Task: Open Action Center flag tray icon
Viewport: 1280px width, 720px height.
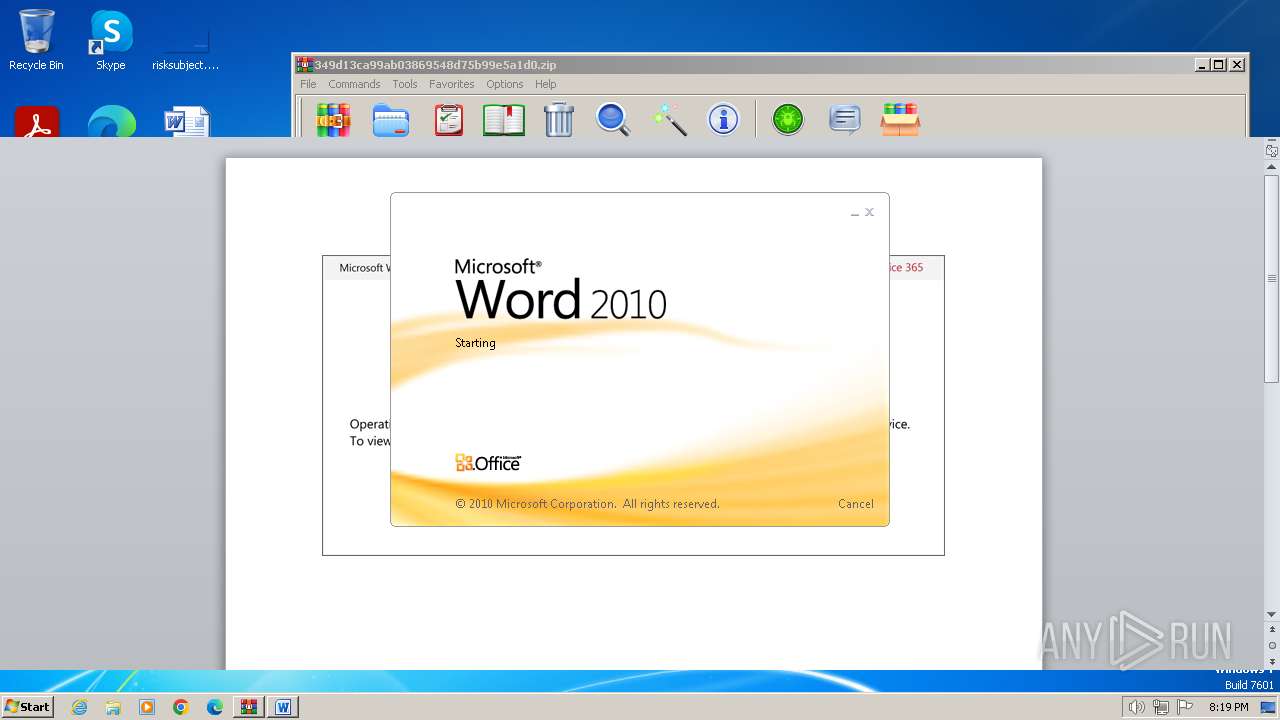Action: click(1185, 707)
